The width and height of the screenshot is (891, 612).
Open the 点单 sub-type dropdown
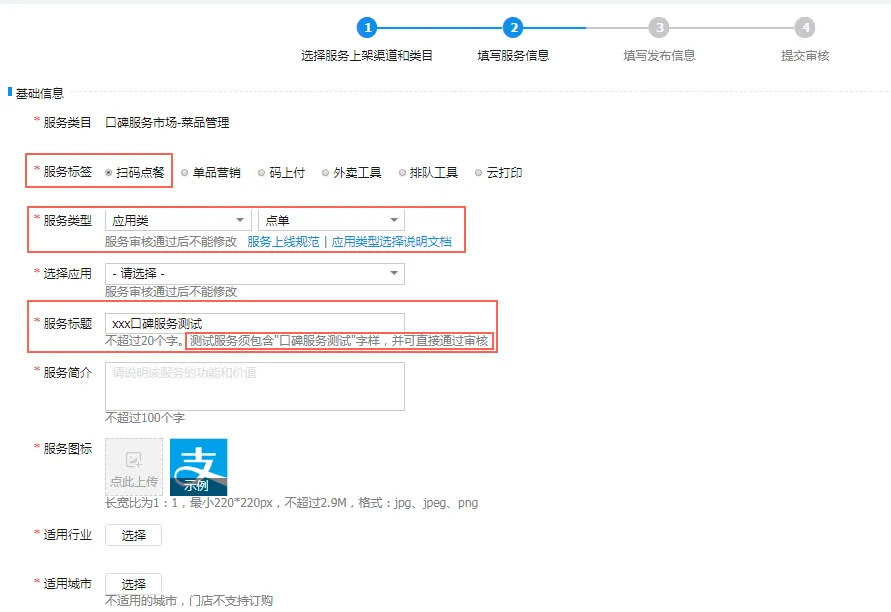coord(331,220)
